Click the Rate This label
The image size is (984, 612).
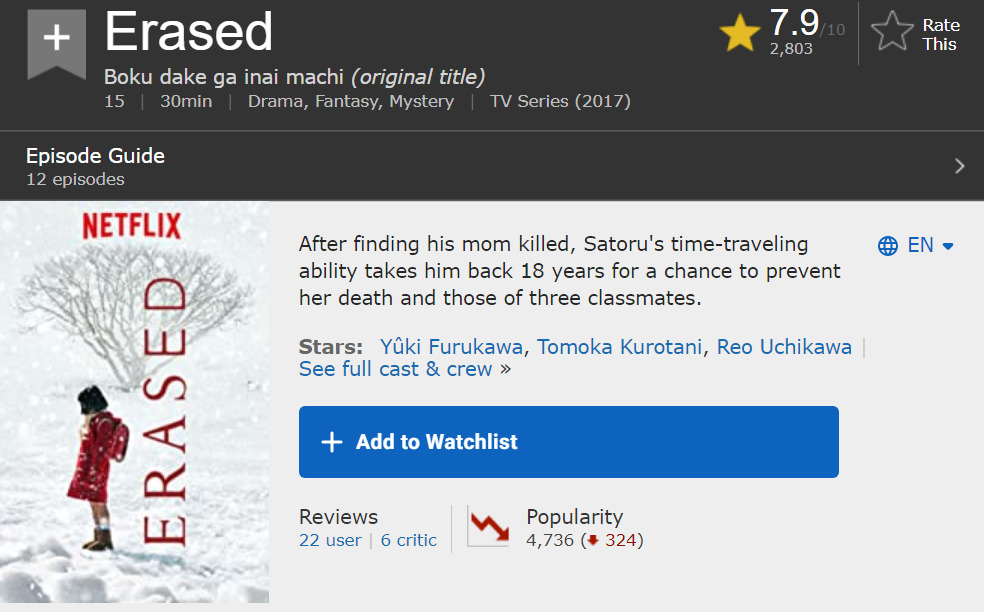pyautogui.click(x=940, y=35)
